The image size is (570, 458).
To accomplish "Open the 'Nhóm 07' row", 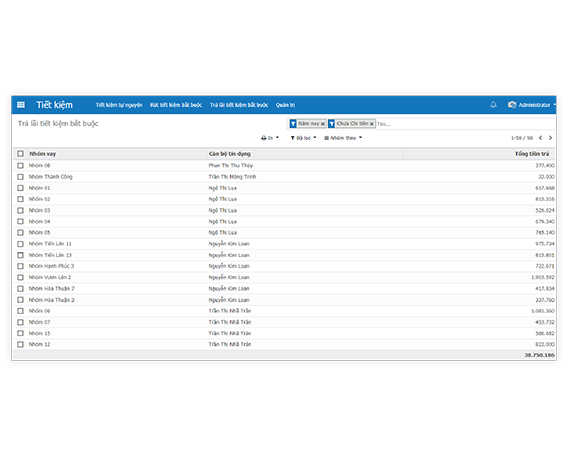I will click(284, 322).
